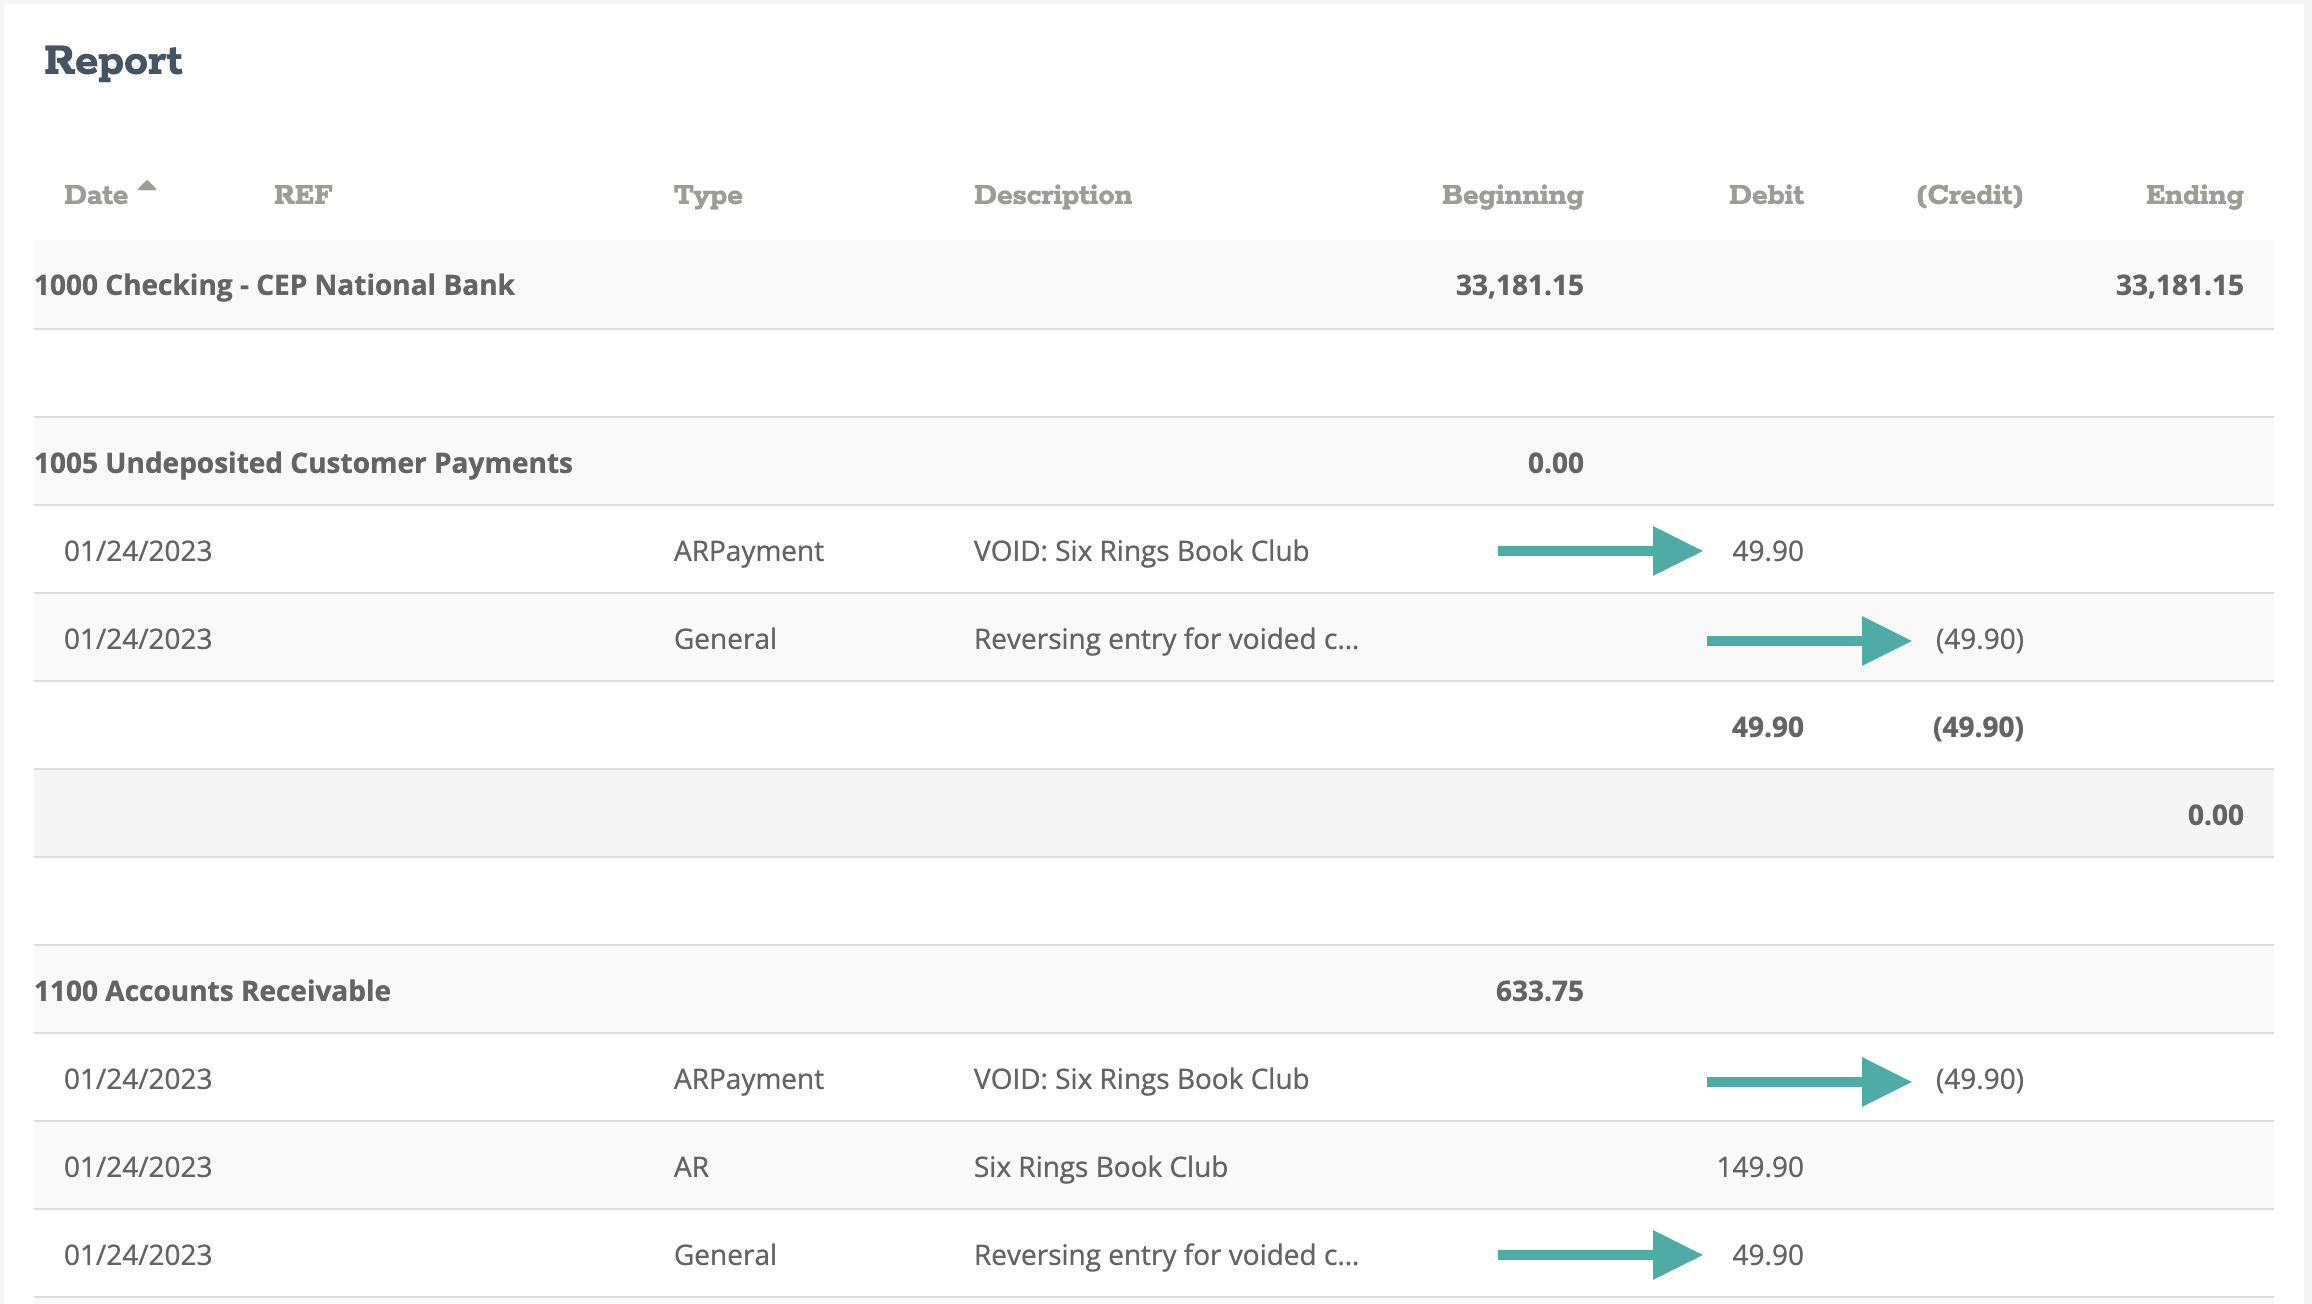Sort by the Beginning column header
The width and height of the screenshot is (2312, 1304).
1511,195
